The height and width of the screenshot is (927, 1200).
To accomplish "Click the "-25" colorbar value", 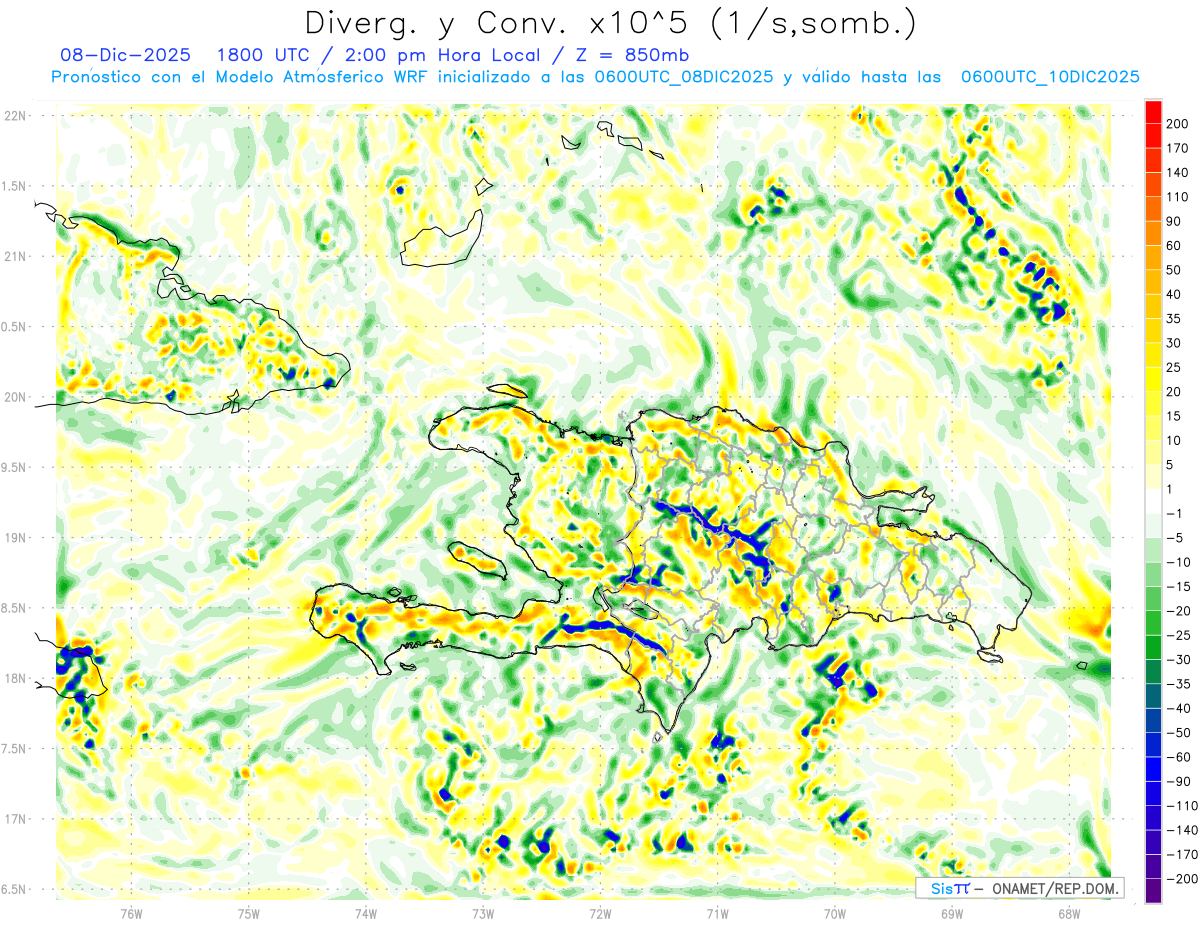I will [1180, 635].
